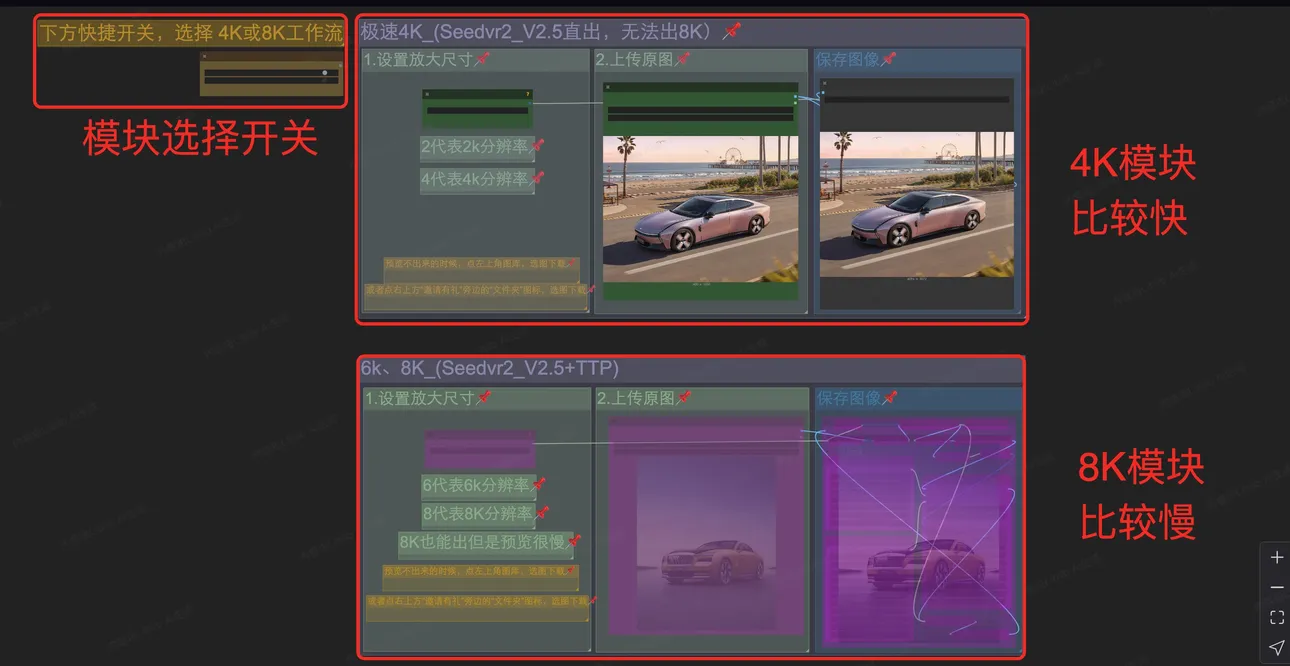This screenshot has height=666, width=1290.
Task: Click the 6代表6k分辨率 note label
Action: coord(475,486)
